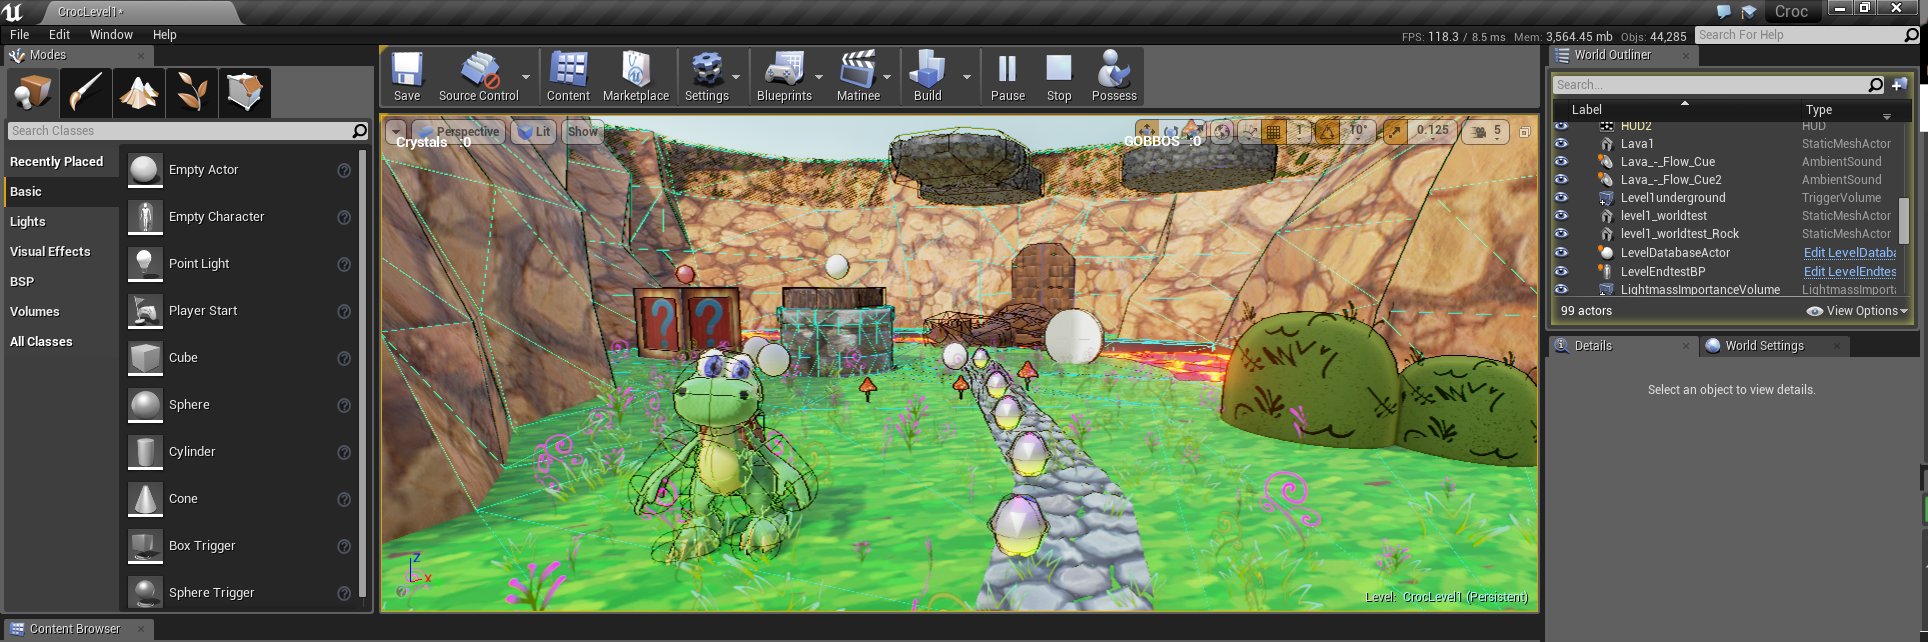Click the Blueprints toolbar icon
The height and width of the screenshot is (642, 1928).
point(784,77)
